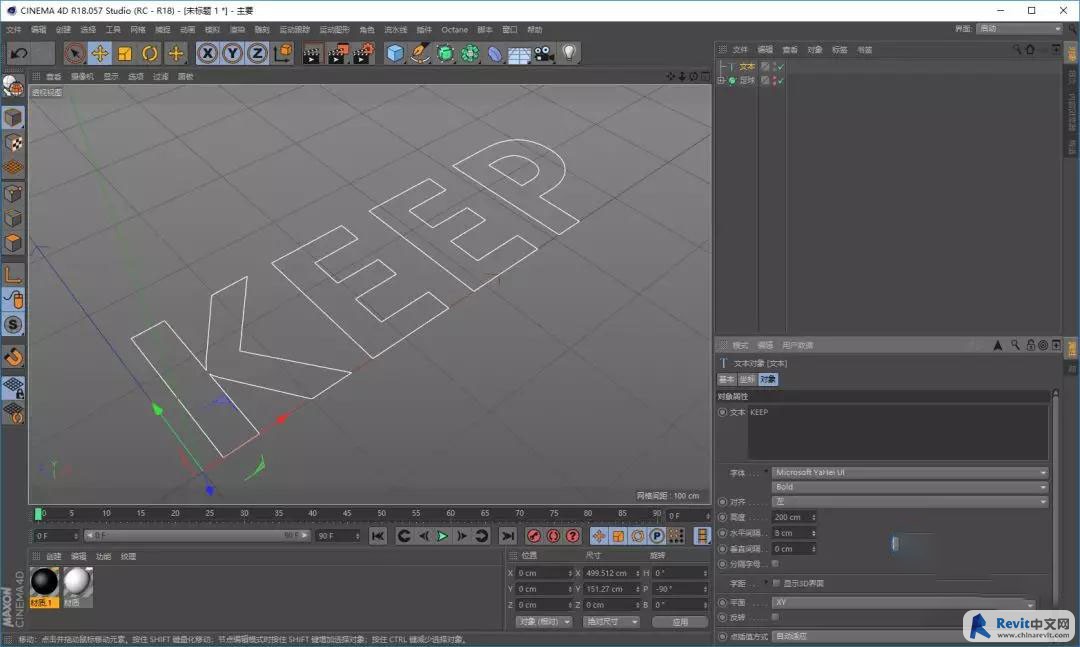
Task: Open the Octane menu
Action: [x=455, y=30]
